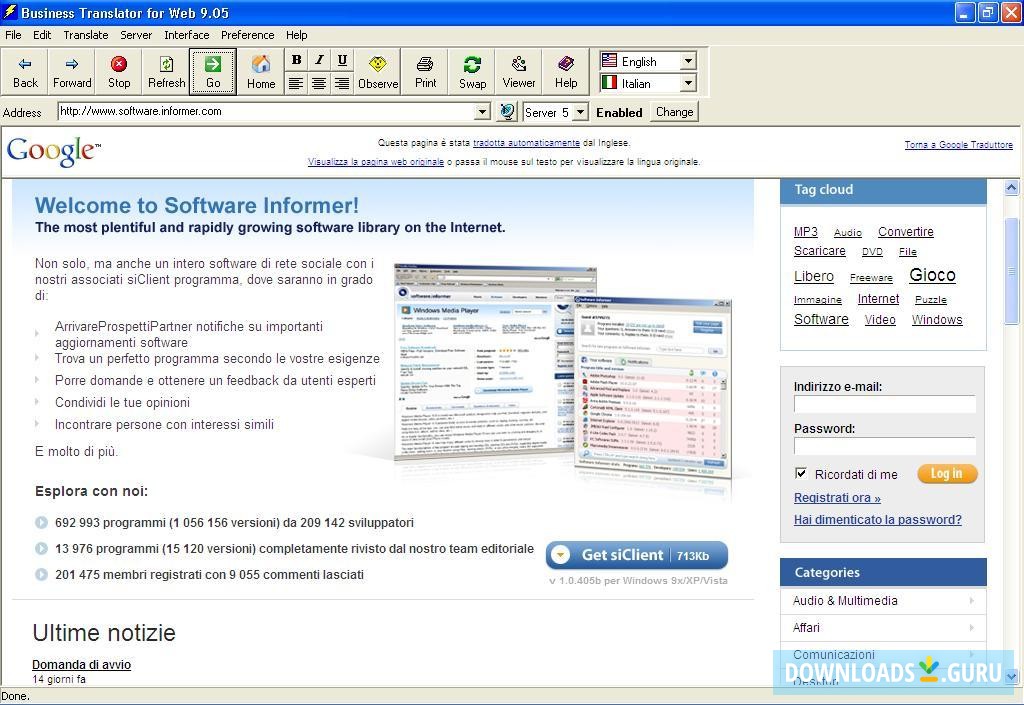Screen dimensions: 1024x705
Task: Expand the Server 5 selector
Action: (x=579, y=112)
